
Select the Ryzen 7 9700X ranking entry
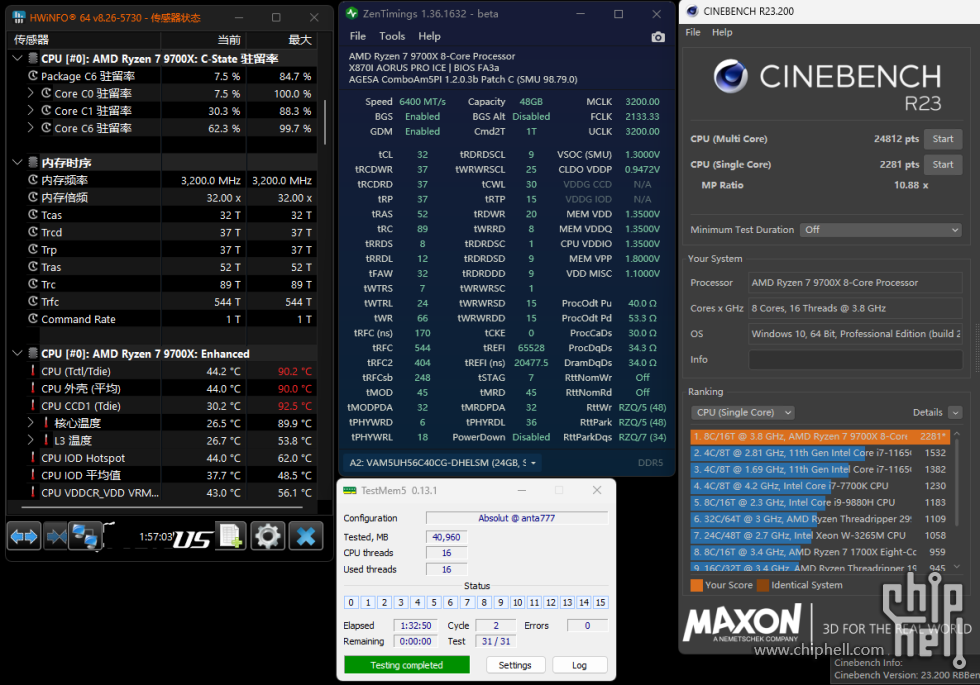point(819,436)
